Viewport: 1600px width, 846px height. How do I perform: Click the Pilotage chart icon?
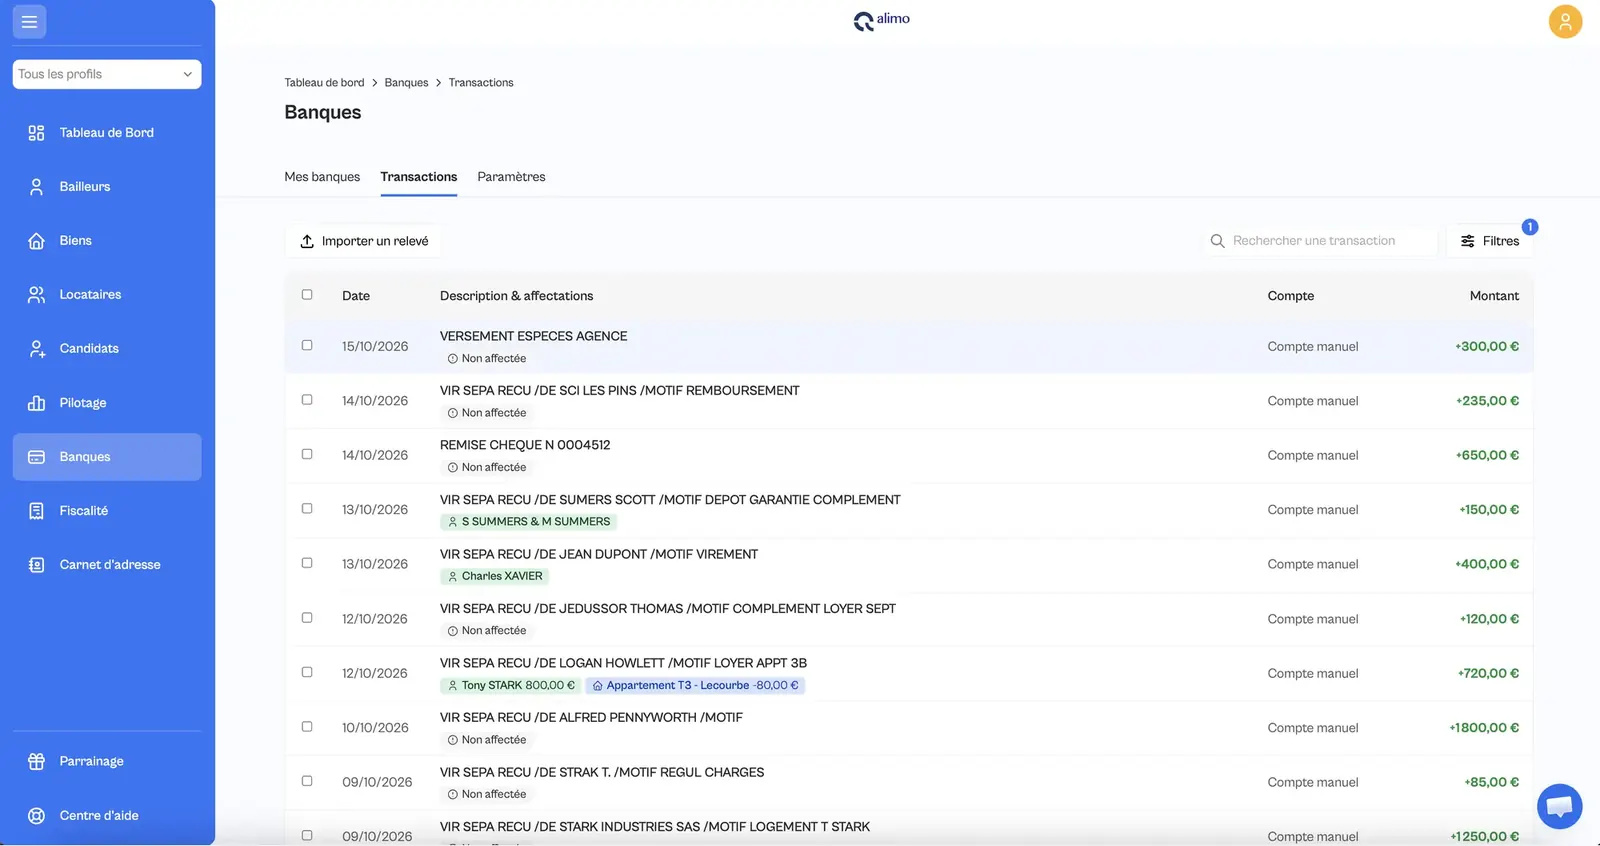coord(36,403)
